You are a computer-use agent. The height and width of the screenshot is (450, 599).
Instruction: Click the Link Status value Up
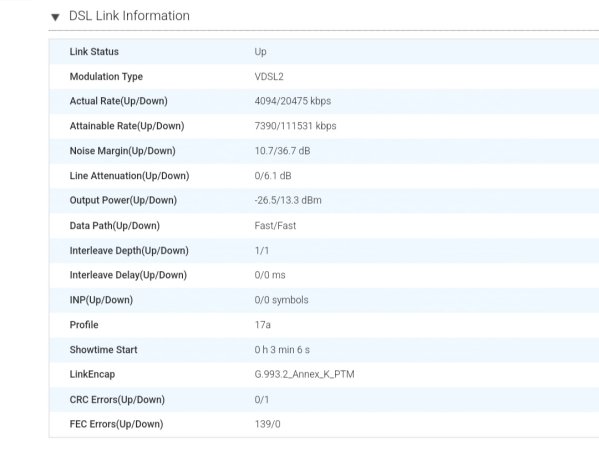[x=261, y=52]
